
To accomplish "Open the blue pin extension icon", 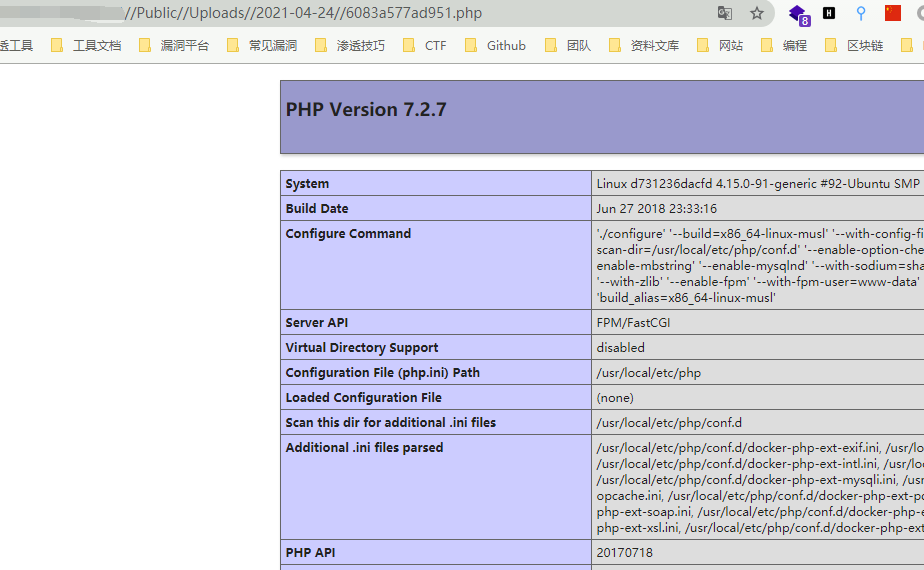I will pyautogui.click(x=861, y=13).
